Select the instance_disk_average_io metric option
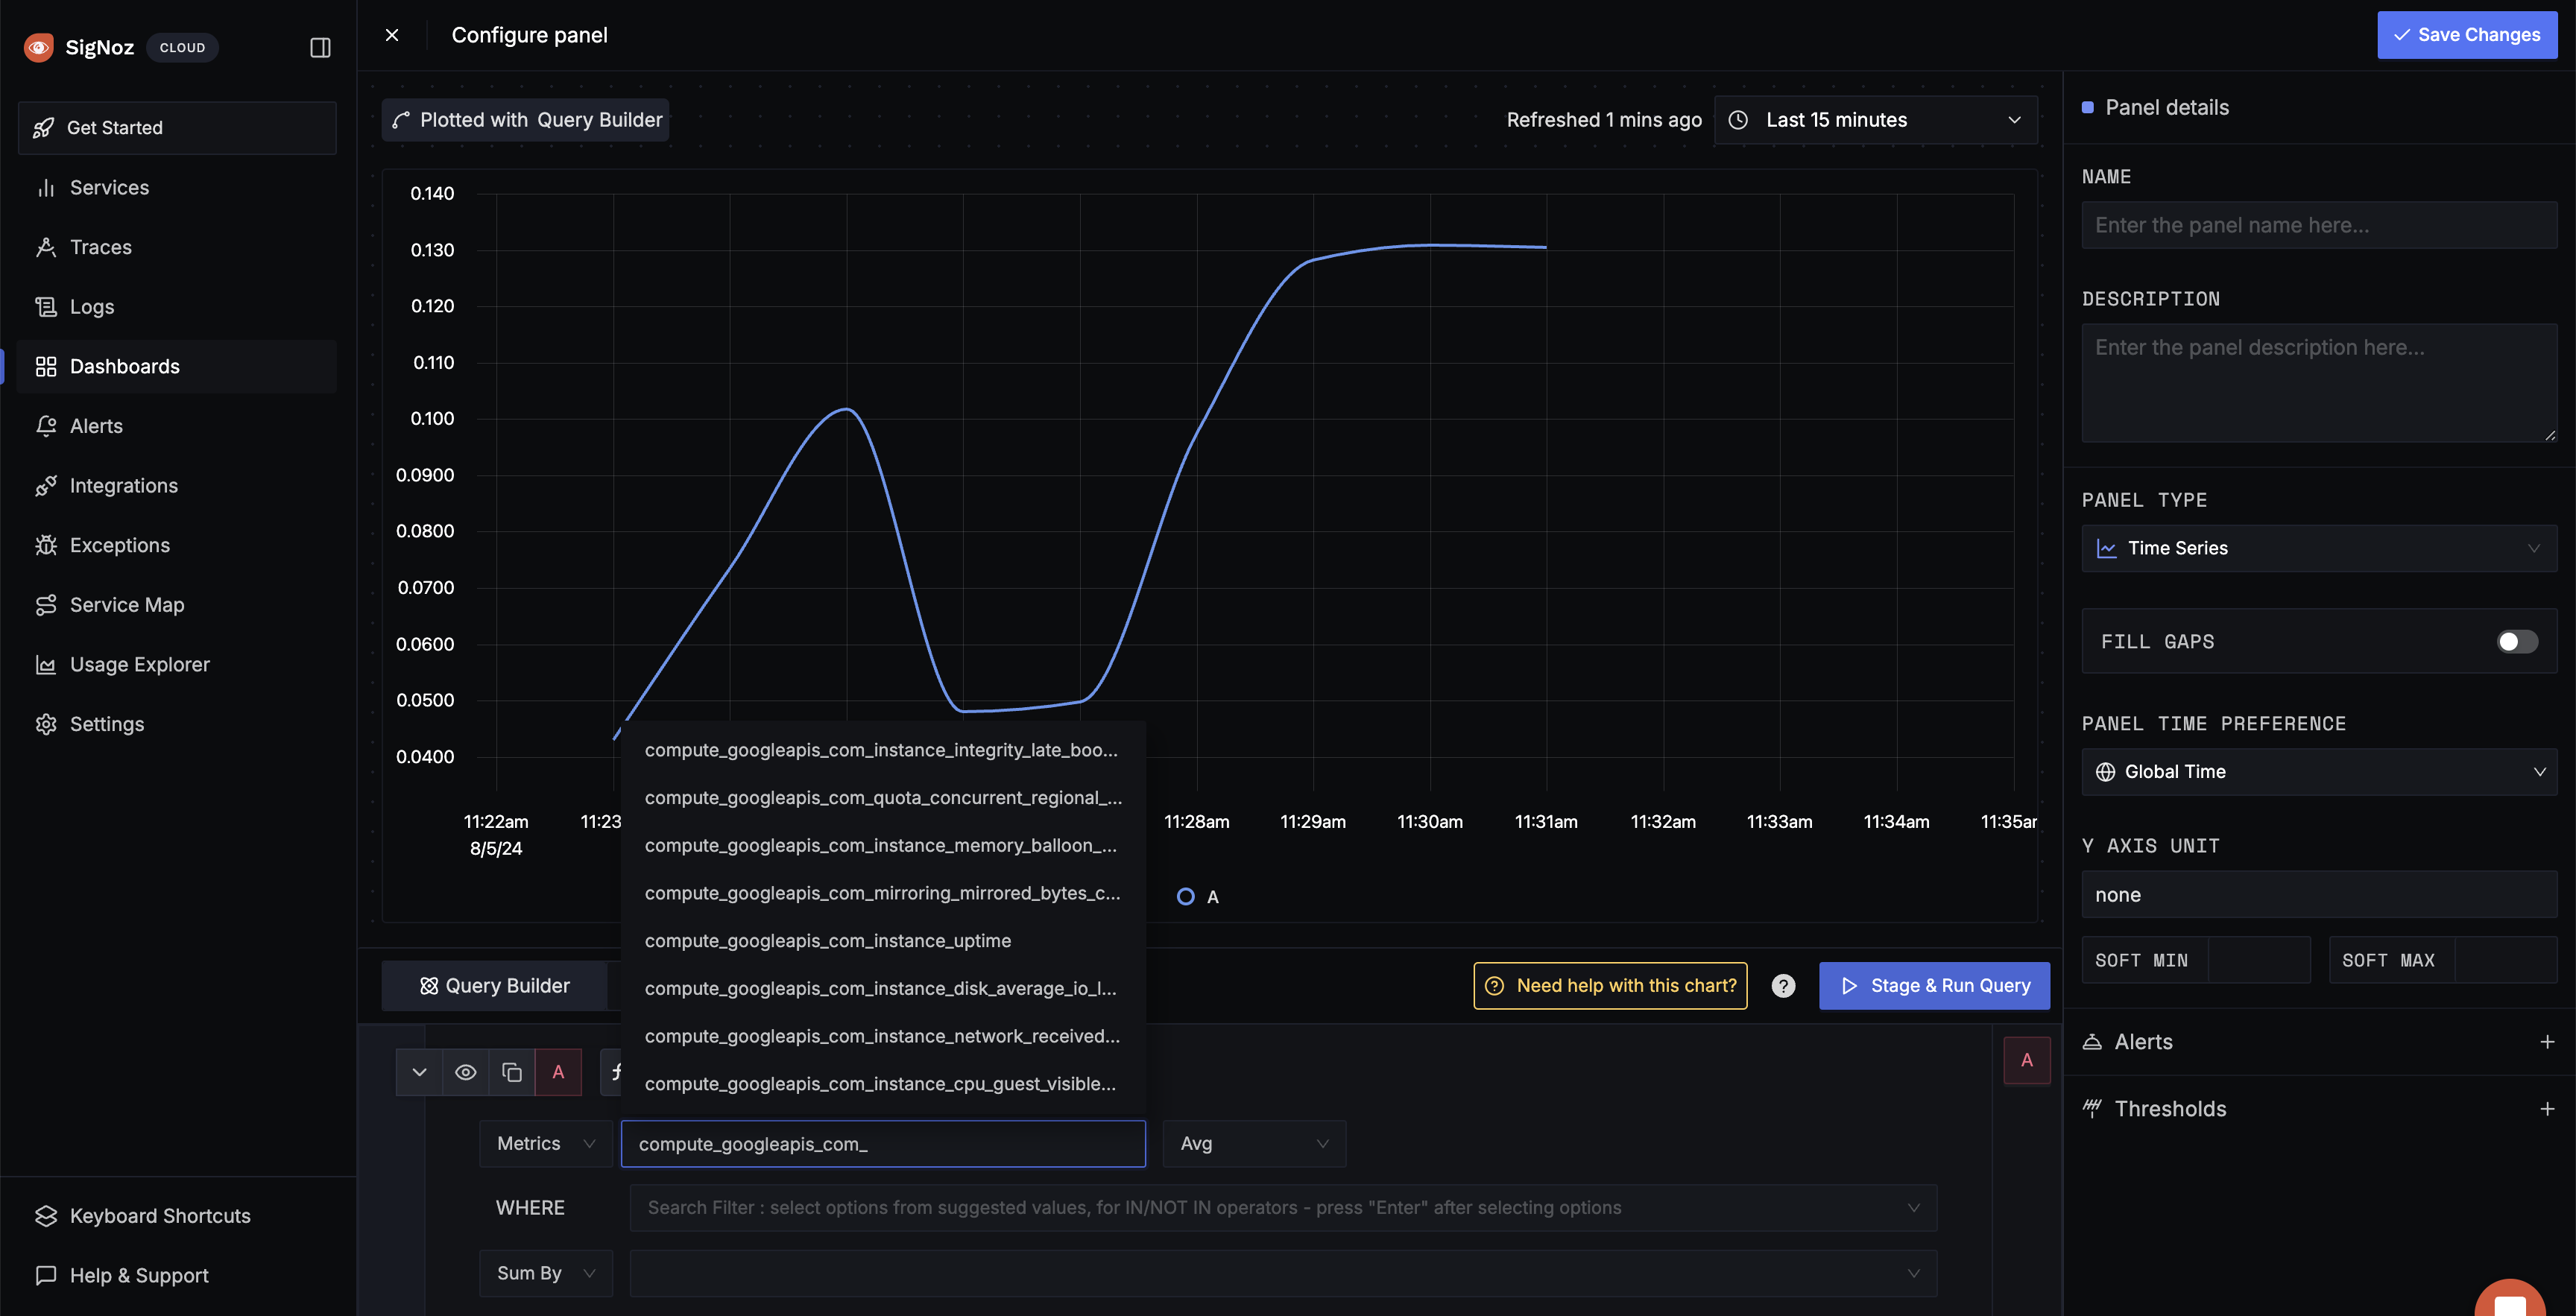This screenshot has width=2576, height=1316. (883, 989)
